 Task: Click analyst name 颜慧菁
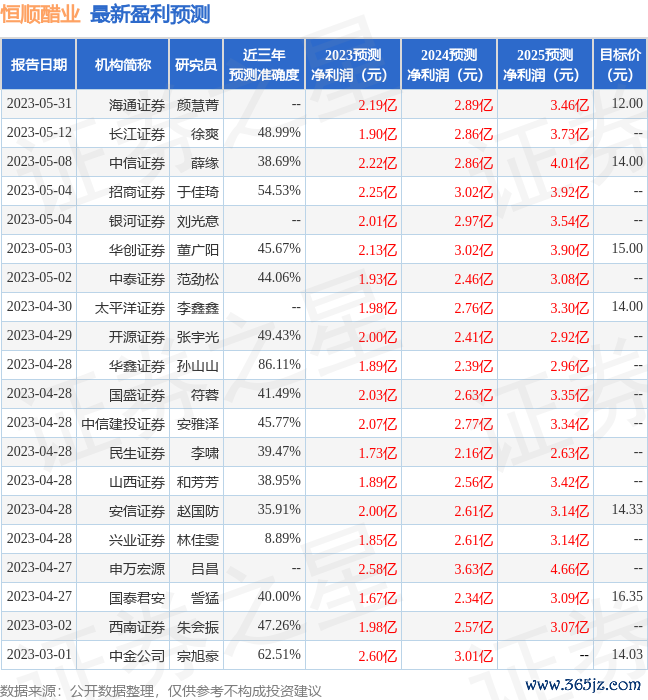198,105
